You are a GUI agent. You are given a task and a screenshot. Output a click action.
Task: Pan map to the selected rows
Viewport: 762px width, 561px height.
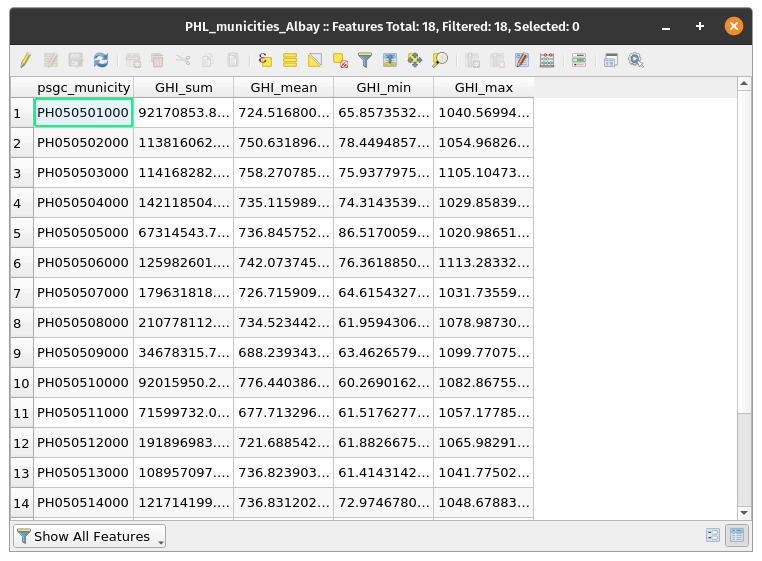click(415, 61)
